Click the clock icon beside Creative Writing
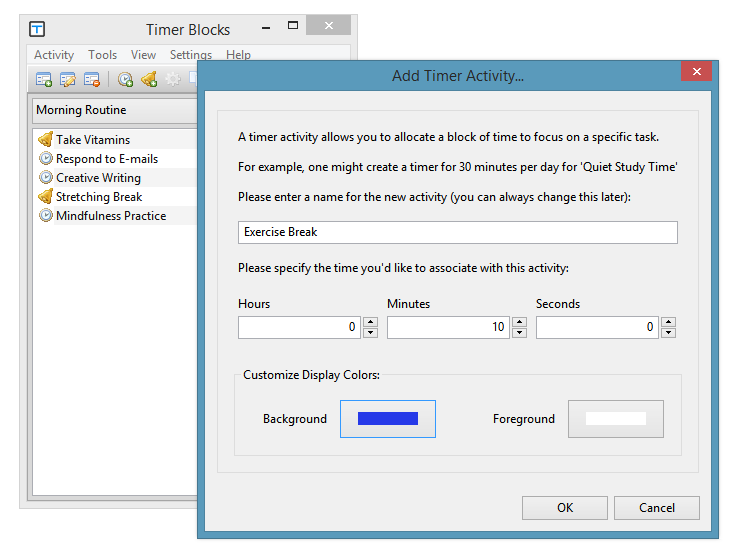The width and height of the screenshot is (730, 546). click(46, 177)
